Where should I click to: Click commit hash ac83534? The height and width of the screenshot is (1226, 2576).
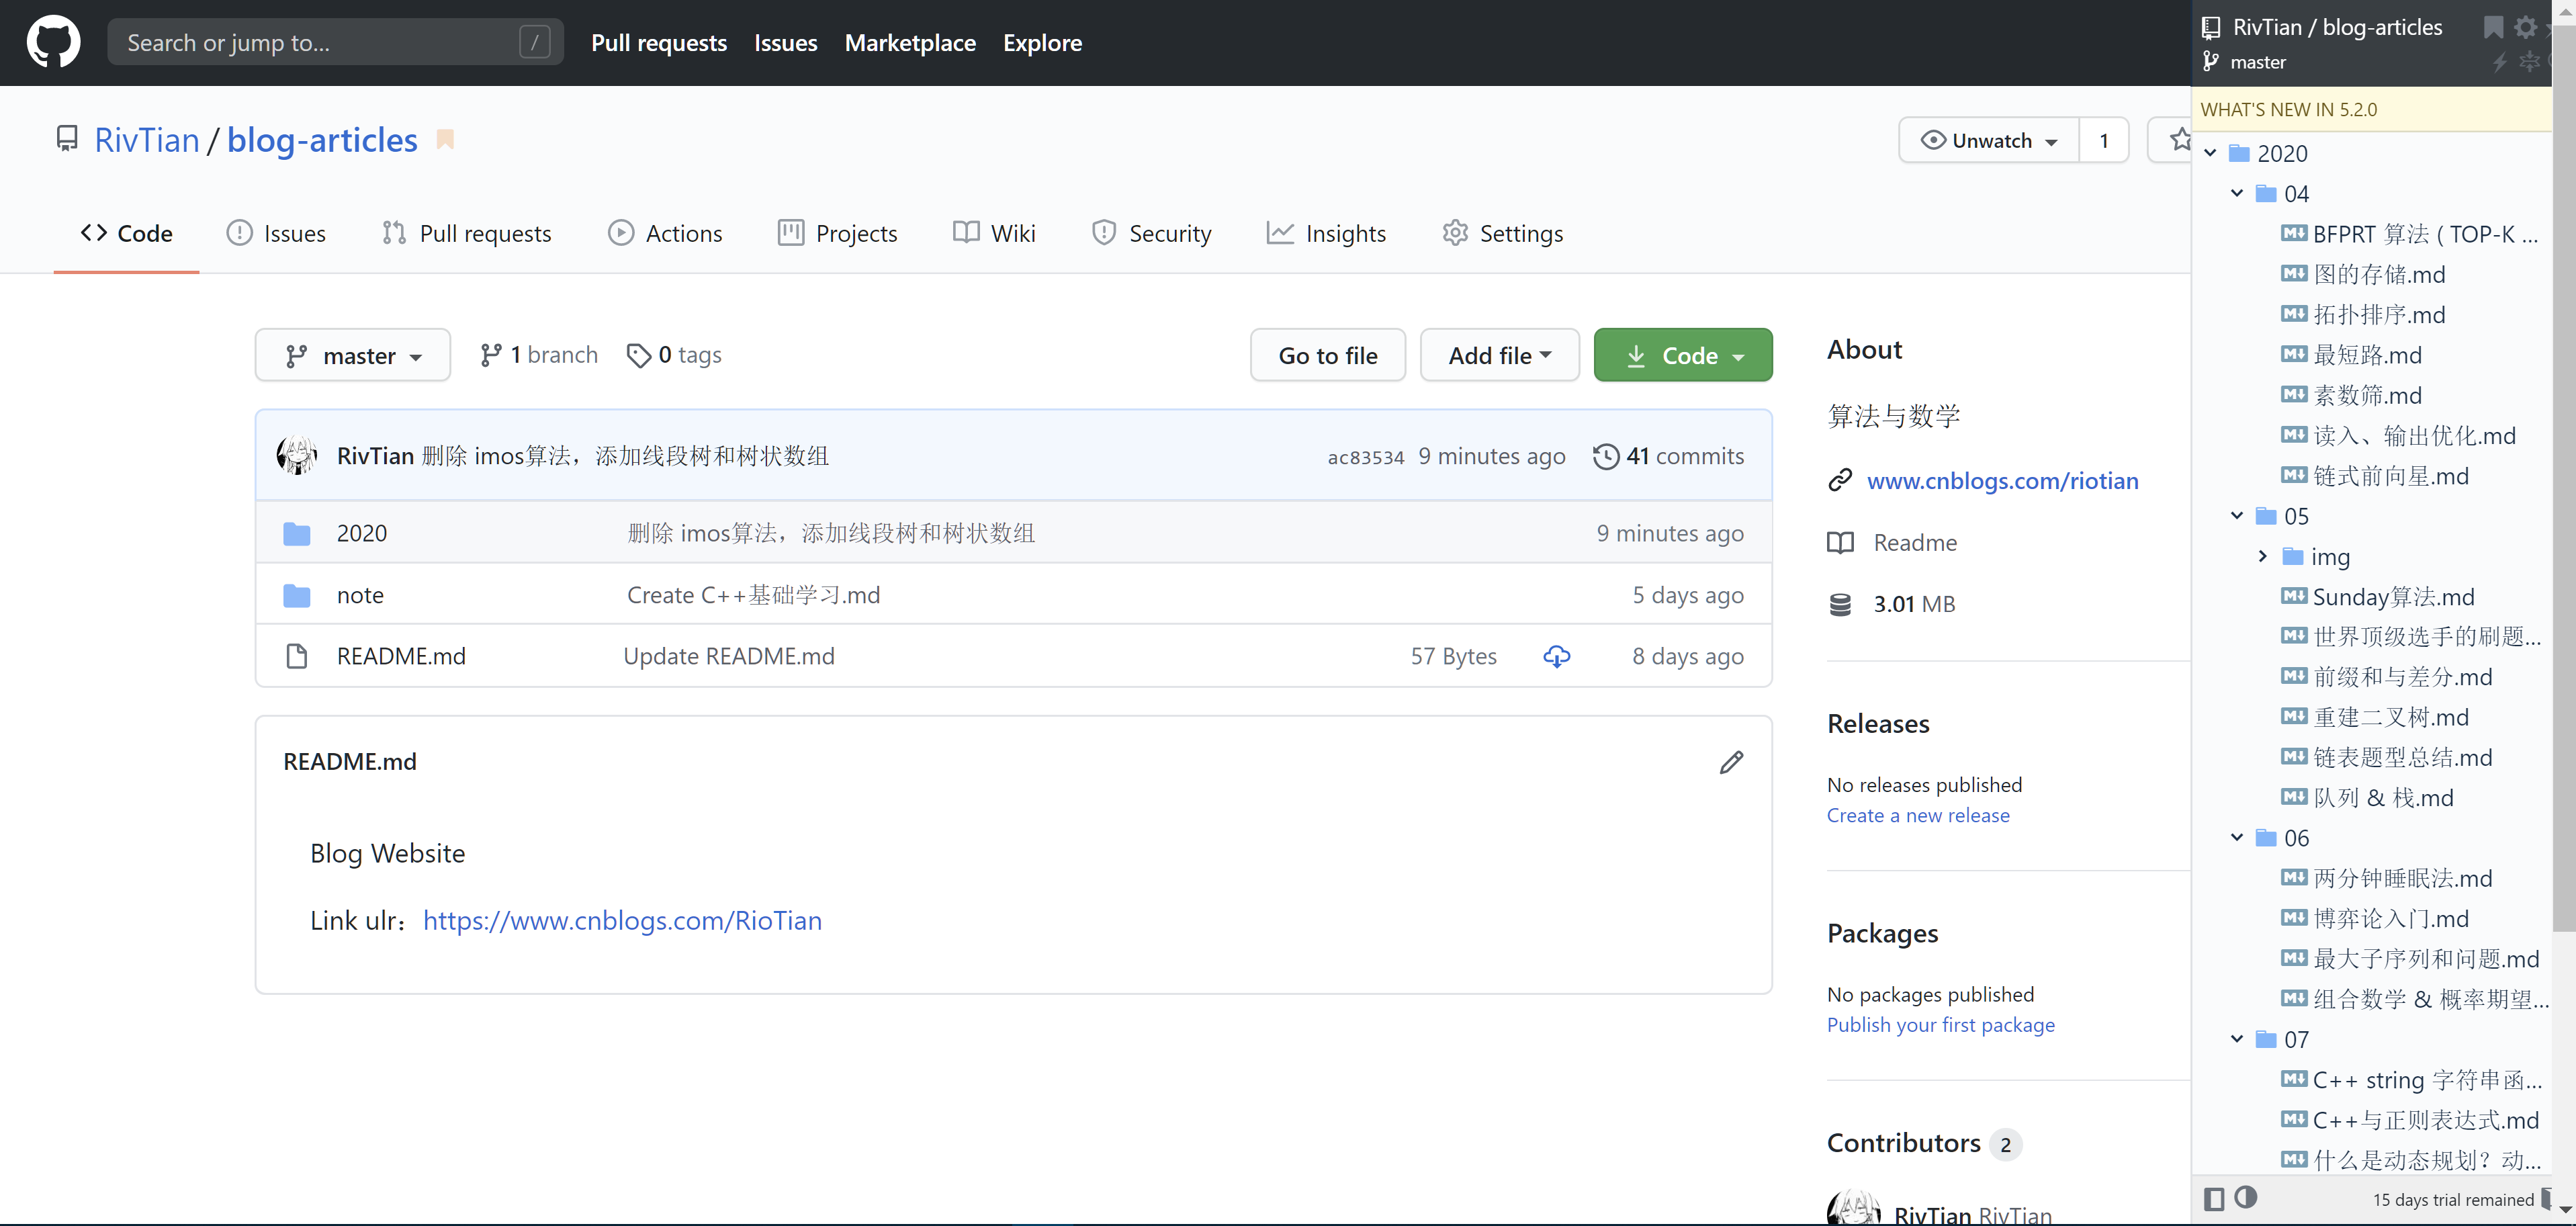pyautogui.click(x=1365, y=457)
